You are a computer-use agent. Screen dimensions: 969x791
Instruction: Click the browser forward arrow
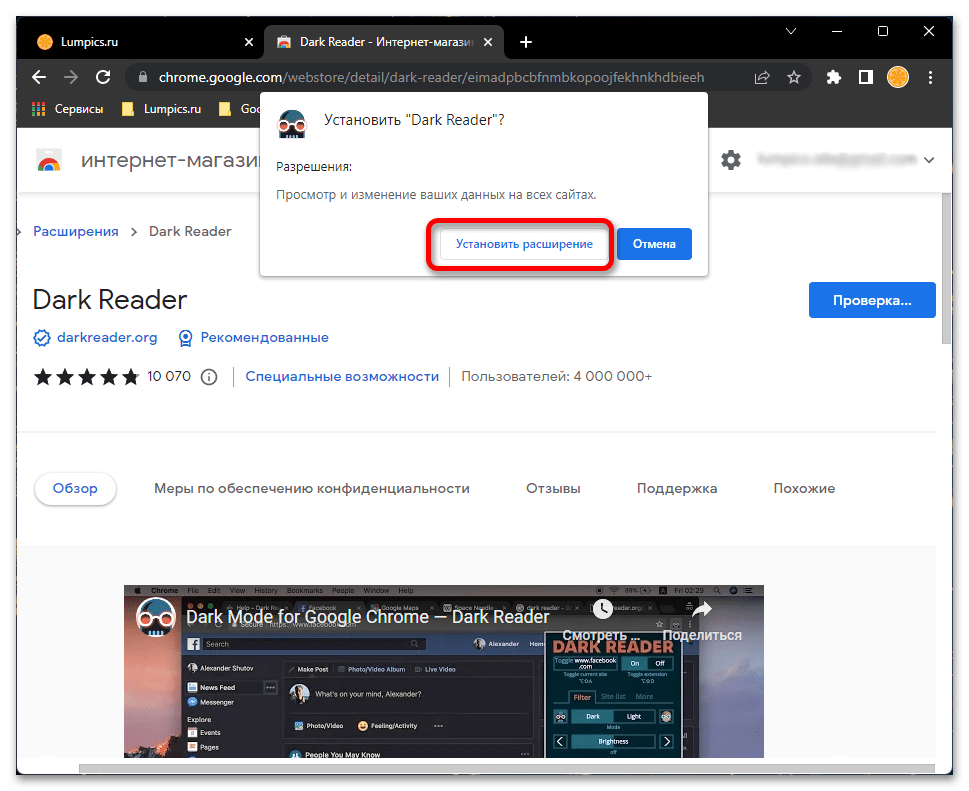[71, 77]
